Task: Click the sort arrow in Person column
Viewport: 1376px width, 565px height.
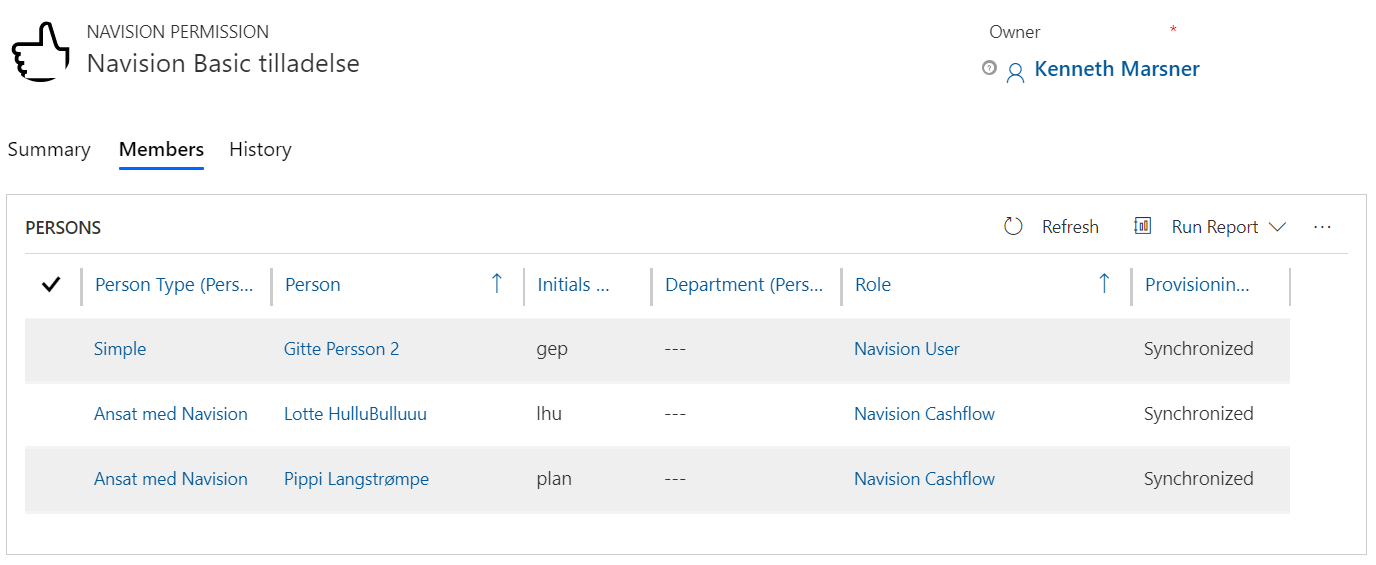Action: point(496,284)
